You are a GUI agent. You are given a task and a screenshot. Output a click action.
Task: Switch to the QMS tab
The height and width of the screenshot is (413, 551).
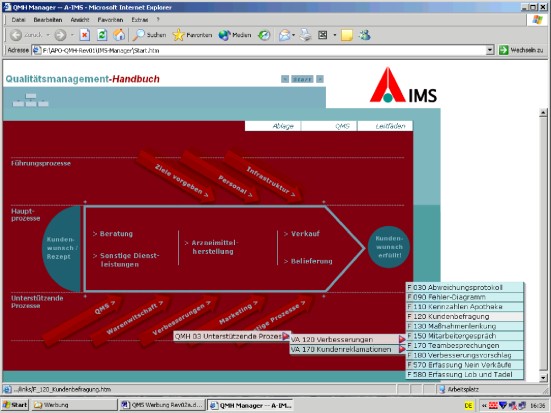(329, 126)
